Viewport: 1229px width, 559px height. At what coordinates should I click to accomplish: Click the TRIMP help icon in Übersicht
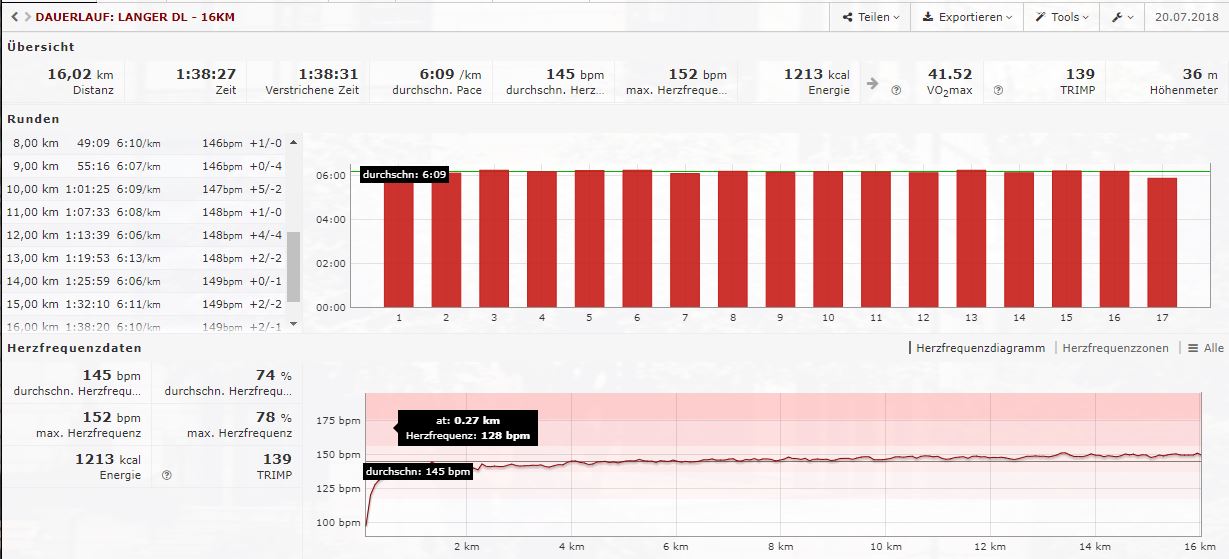(x=998, y=90)
